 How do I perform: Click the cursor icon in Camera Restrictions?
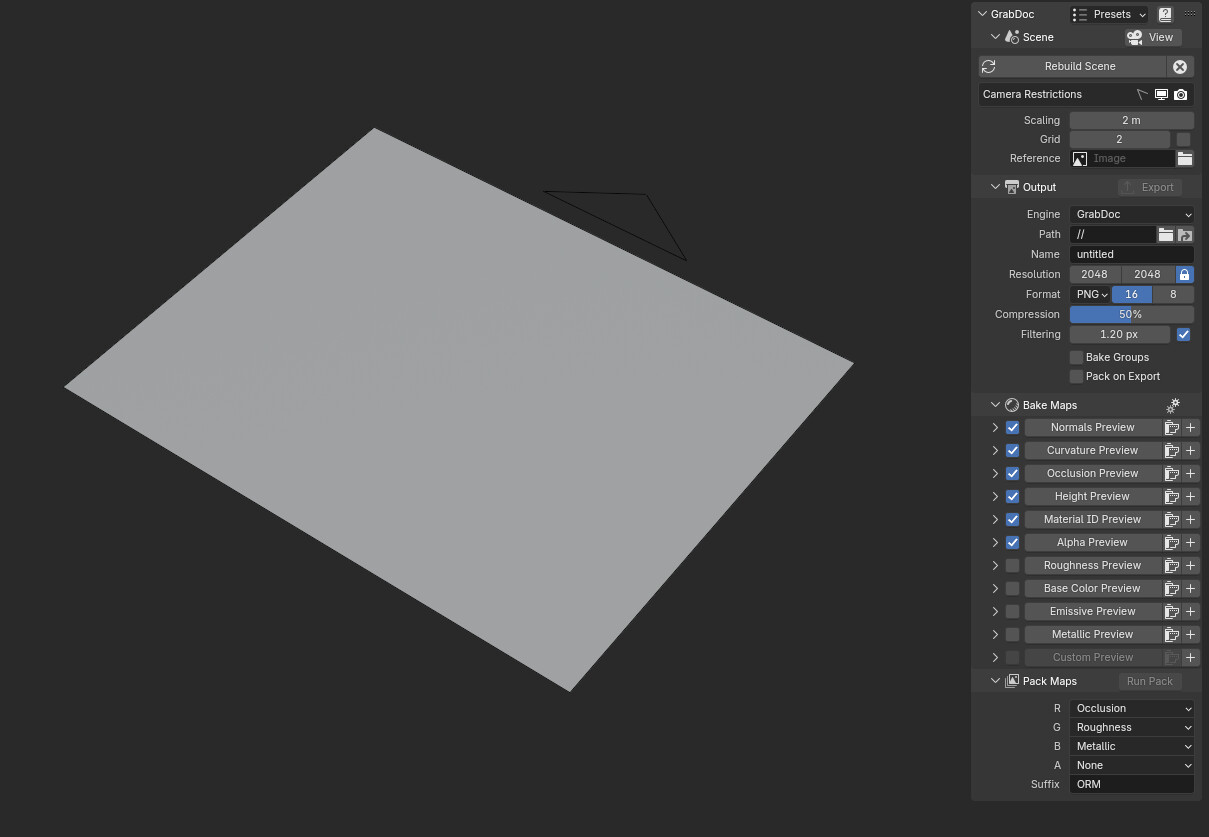point(1142,94)
